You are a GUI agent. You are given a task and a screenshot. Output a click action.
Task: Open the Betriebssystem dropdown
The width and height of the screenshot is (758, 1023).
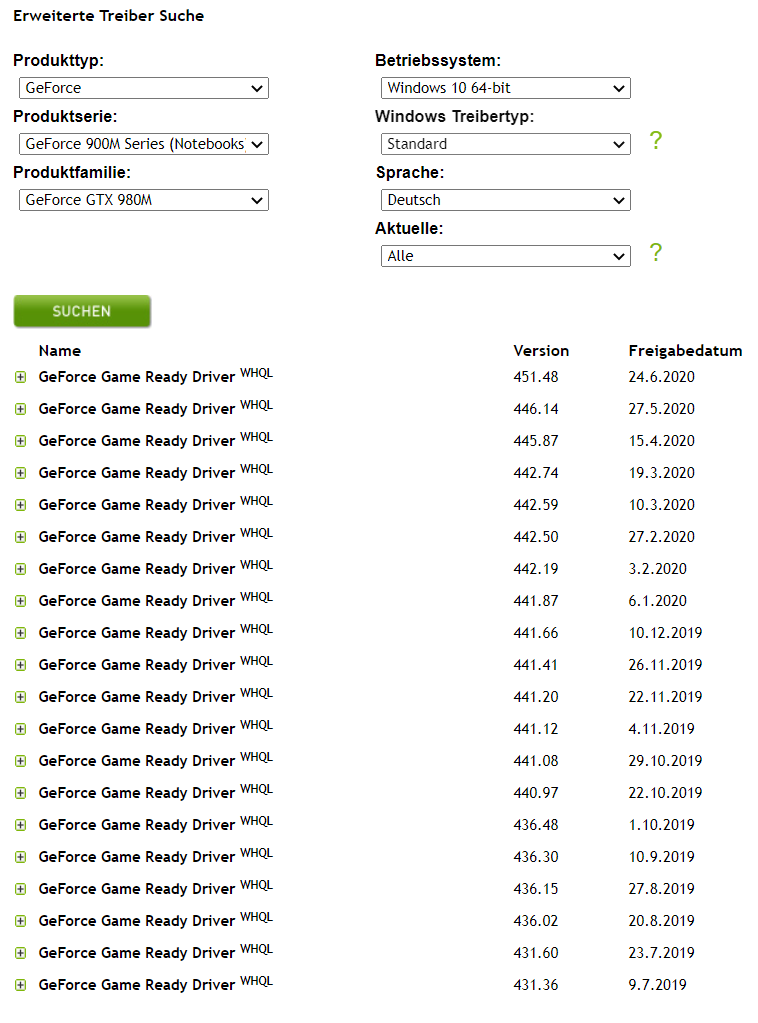click(505, 88)
